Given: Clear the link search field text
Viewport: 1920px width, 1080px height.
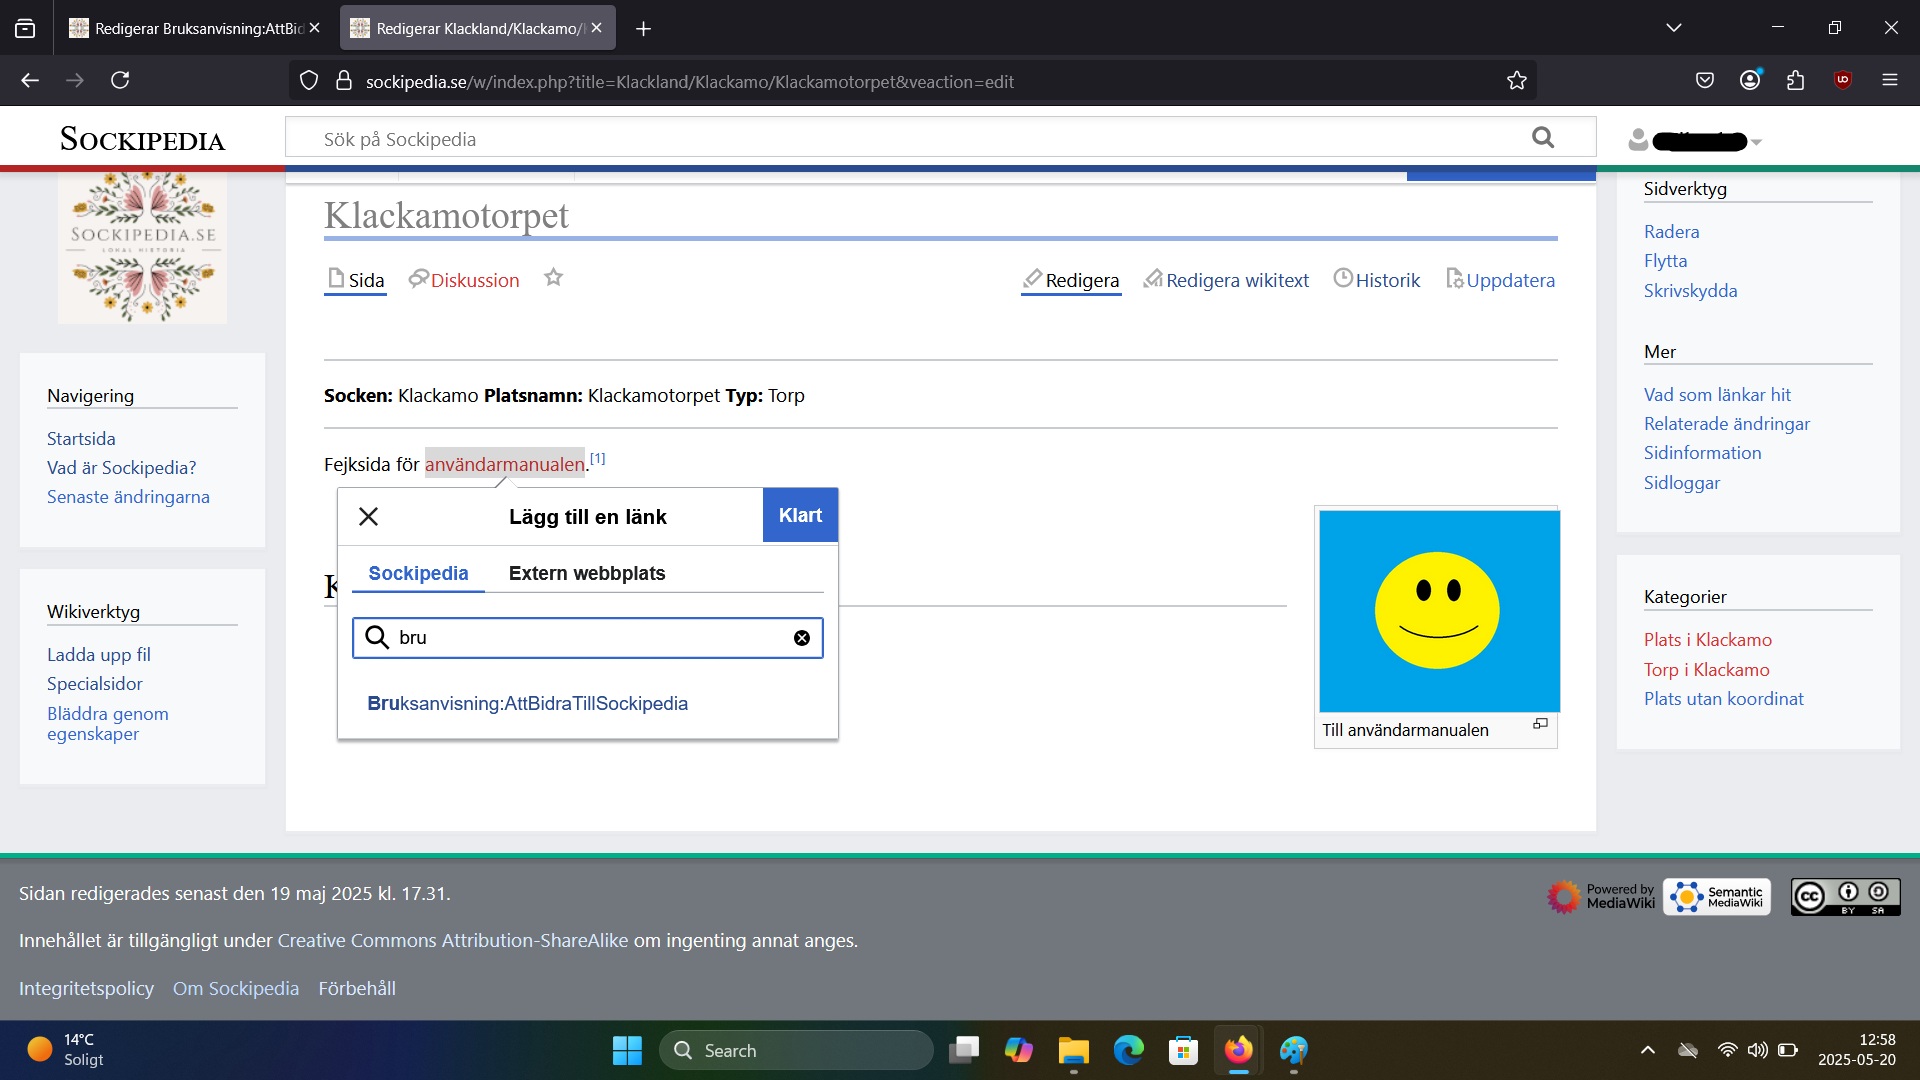Looking at the screenshot, I should click(x=802, y=638).
